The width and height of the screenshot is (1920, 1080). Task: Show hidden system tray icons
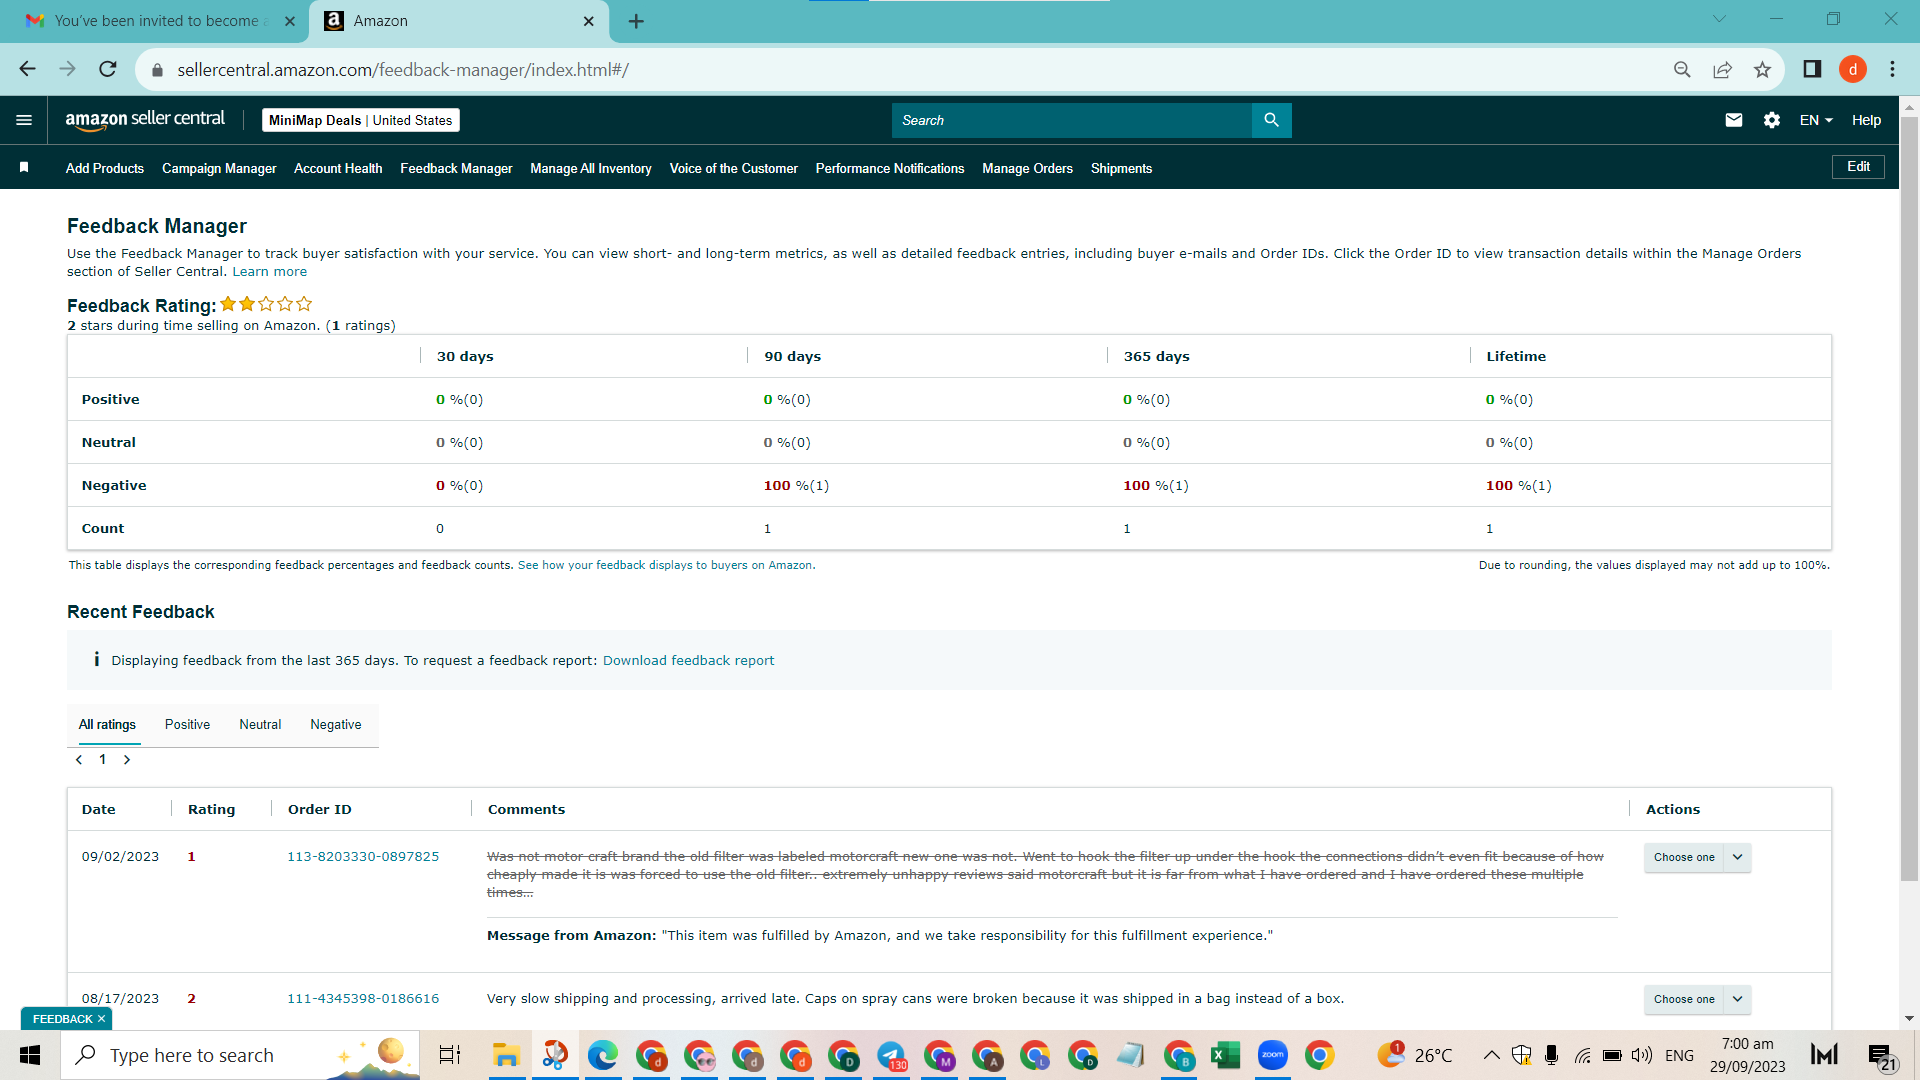pos(1491,1055)
